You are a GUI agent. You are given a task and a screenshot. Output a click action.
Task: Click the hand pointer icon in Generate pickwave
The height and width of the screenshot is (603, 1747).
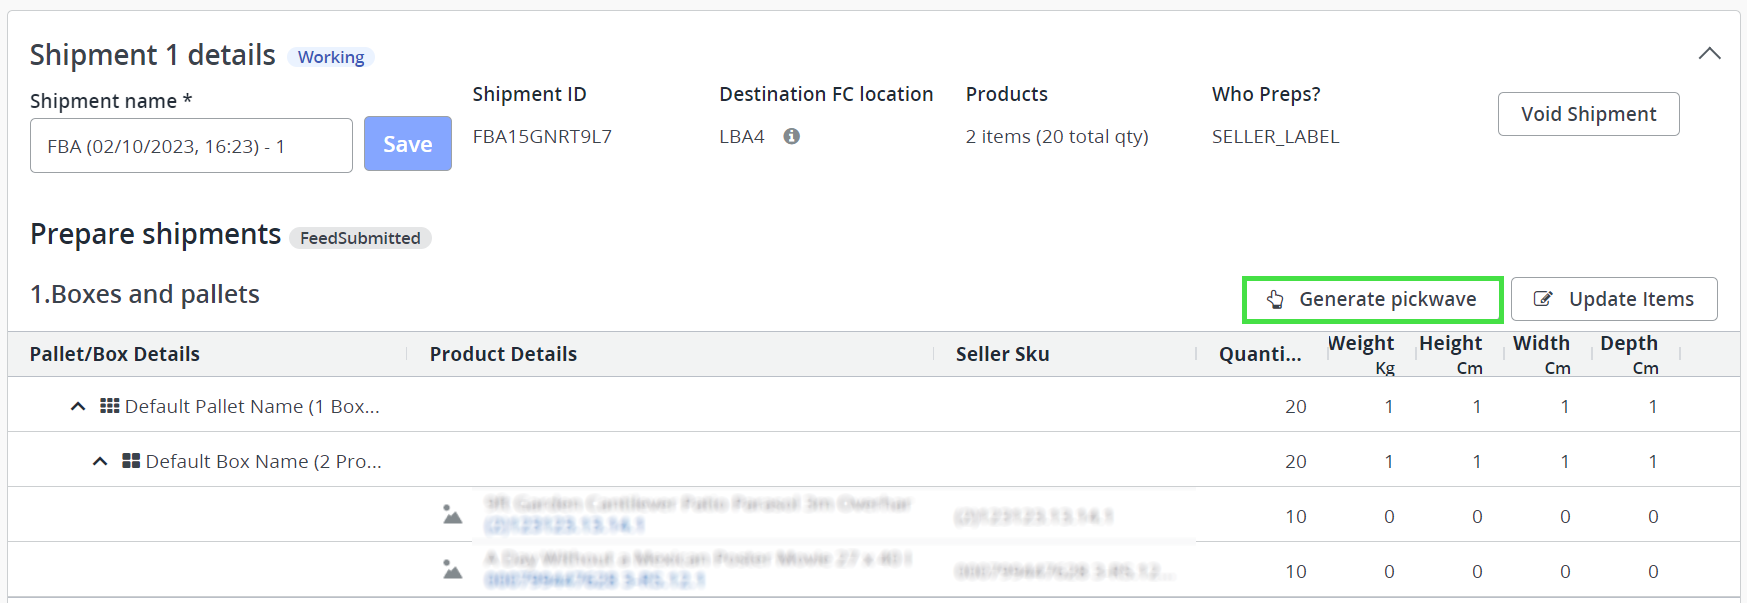[1275, 299]
